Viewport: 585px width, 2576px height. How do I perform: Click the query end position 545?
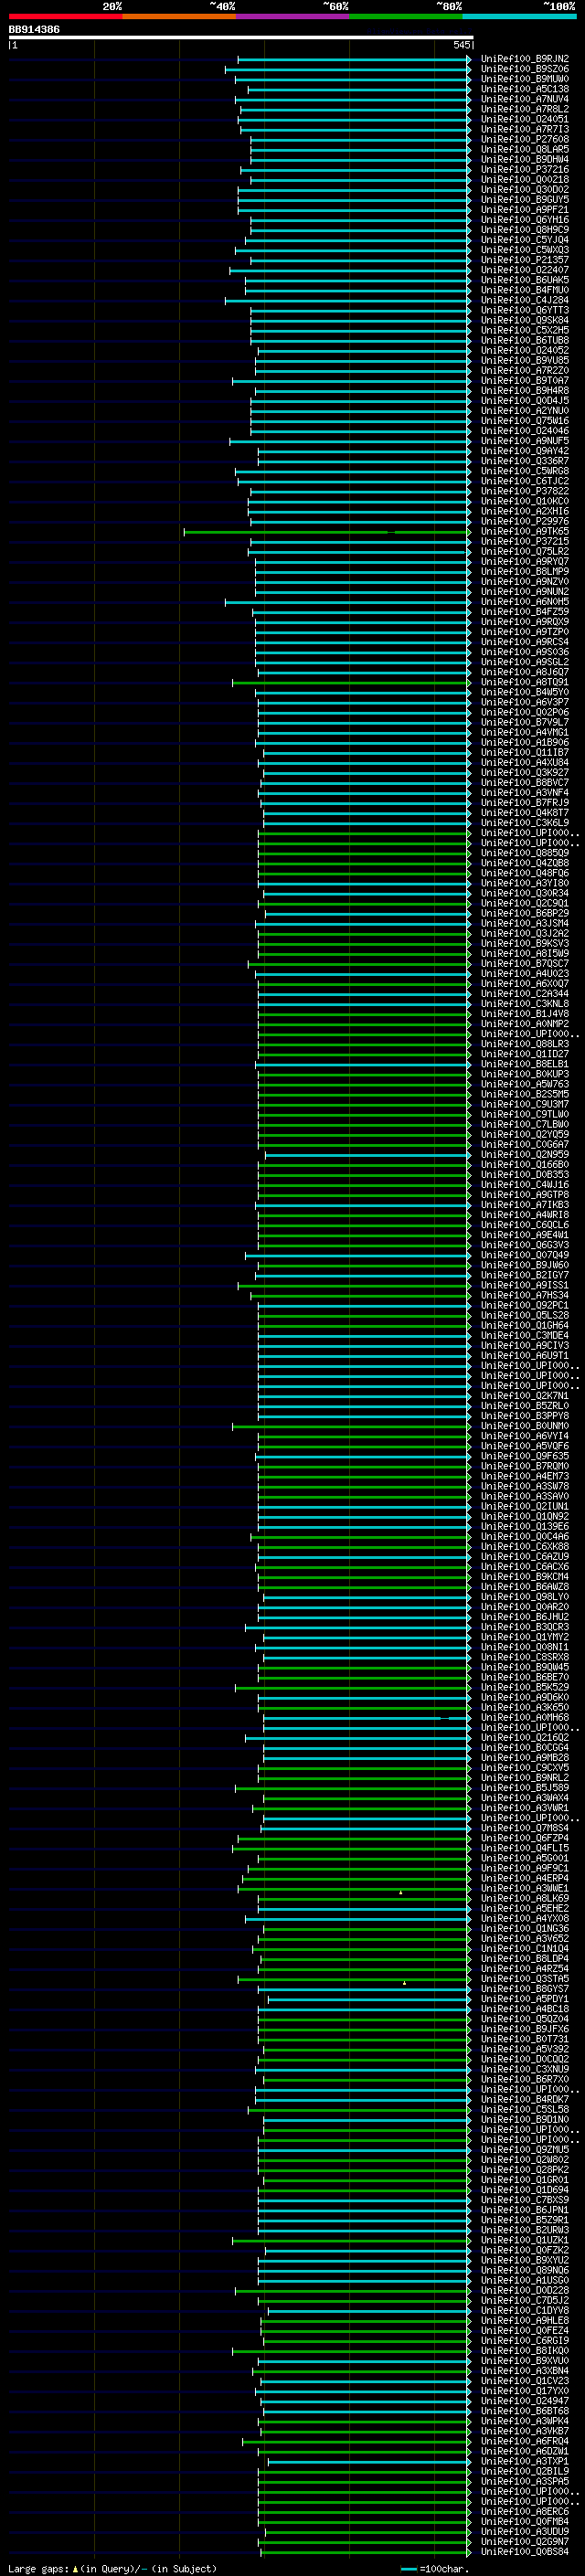[x=461, y=45]
